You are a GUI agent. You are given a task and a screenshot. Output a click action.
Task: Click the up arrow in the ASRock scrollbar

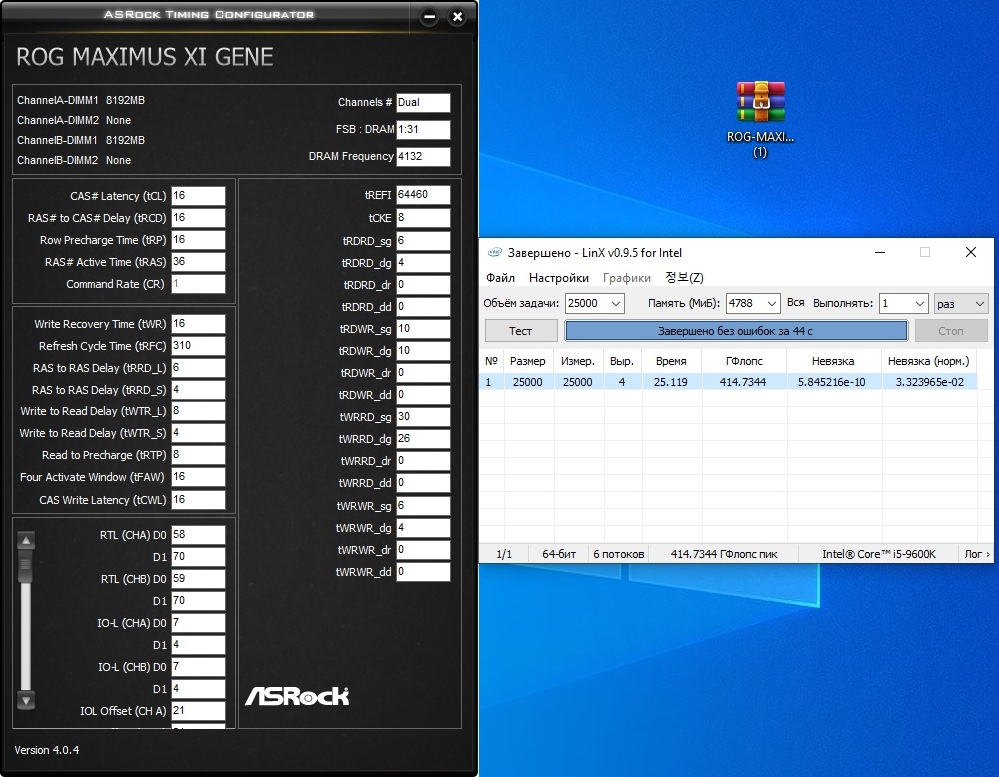[26, 541]
